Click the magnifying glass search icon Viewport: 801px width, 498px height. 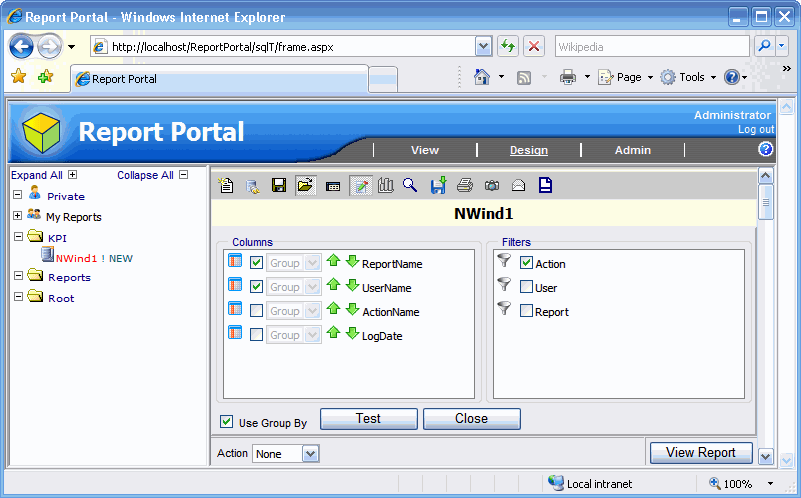[410, 185]
